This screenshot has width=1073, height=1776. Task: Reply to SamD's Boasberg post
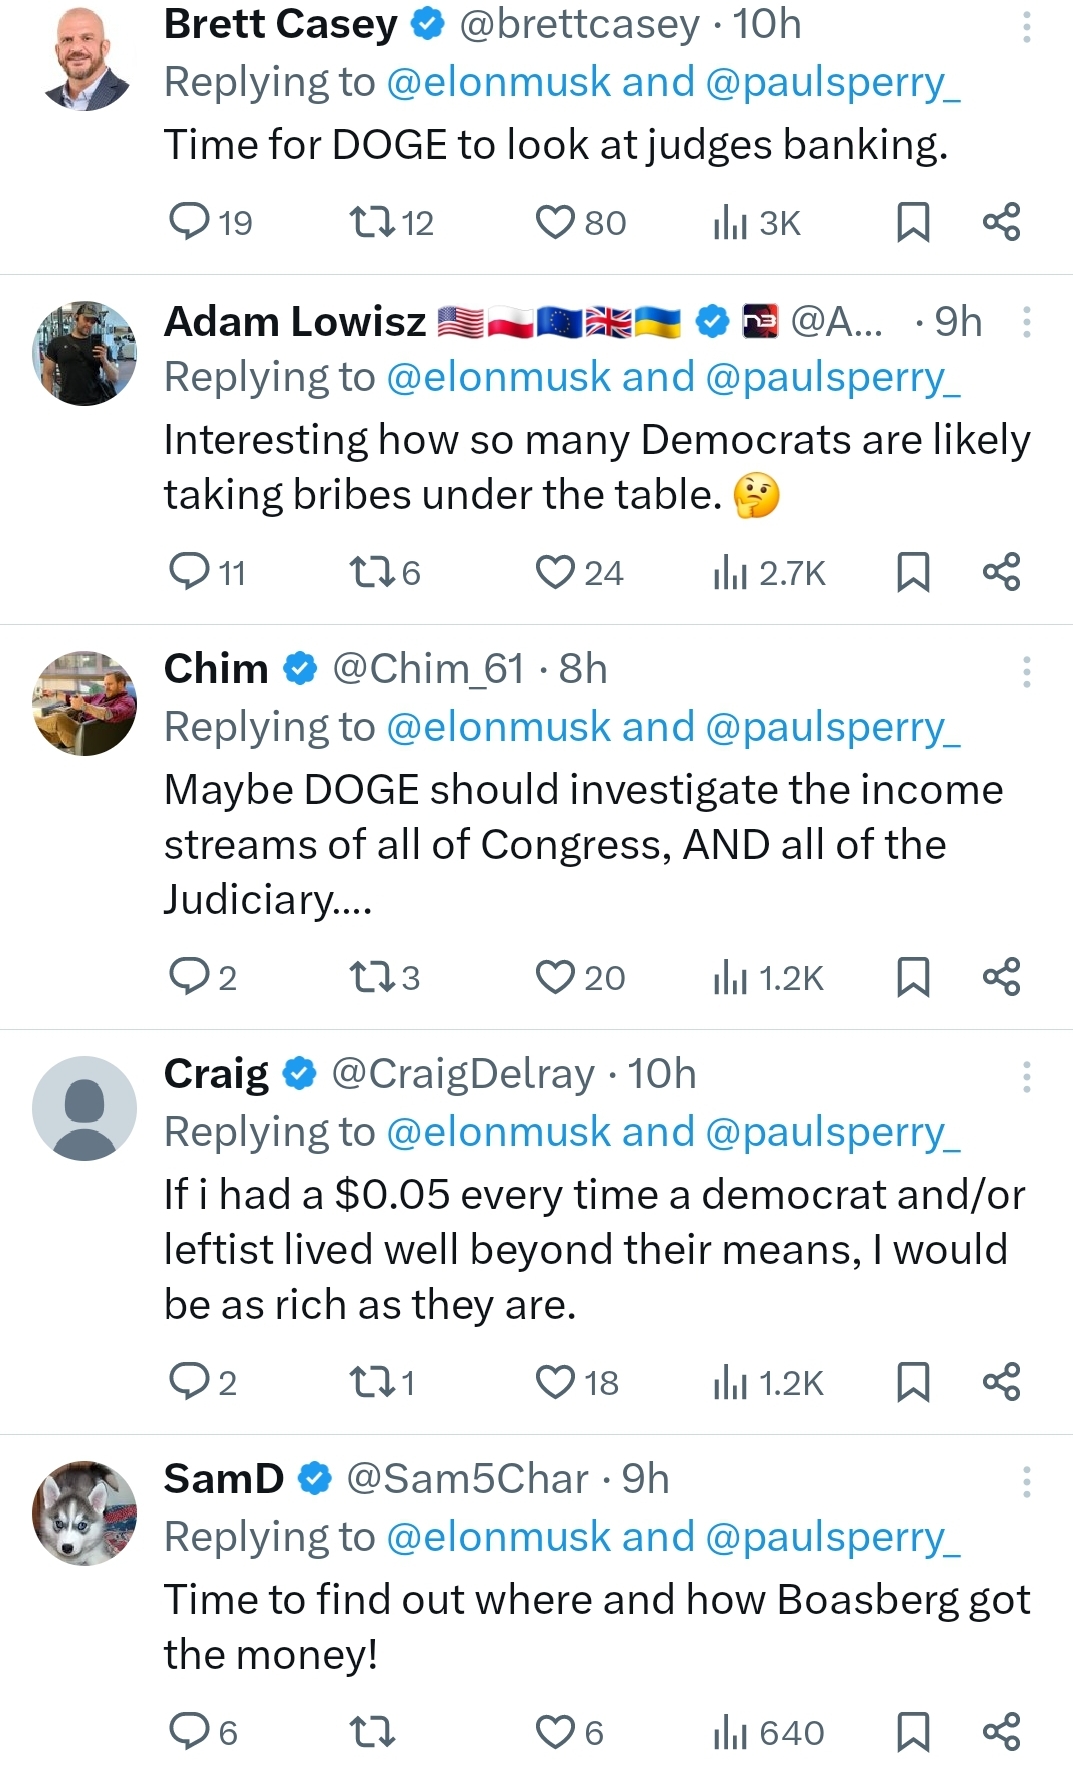point(189,1731)
